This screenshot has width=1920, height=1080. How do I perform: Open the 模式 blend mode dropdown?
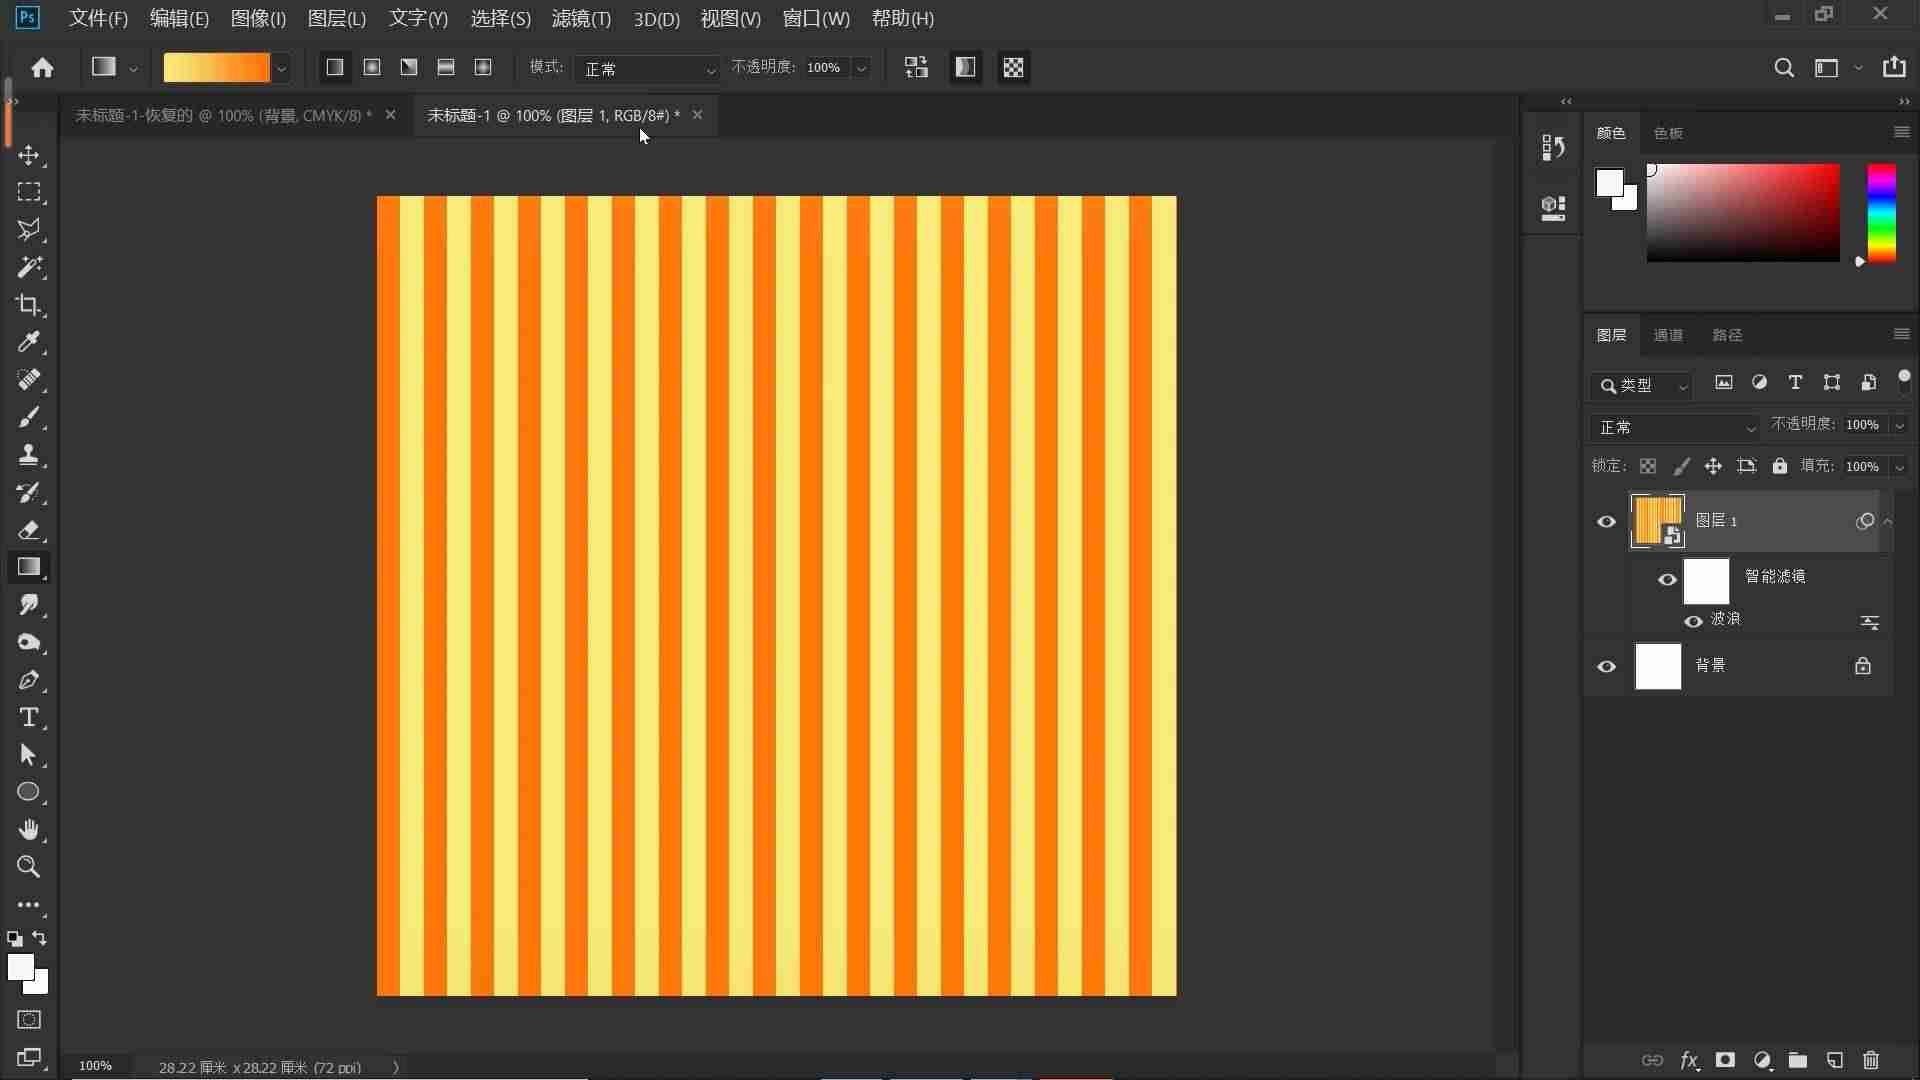(648, 68)
